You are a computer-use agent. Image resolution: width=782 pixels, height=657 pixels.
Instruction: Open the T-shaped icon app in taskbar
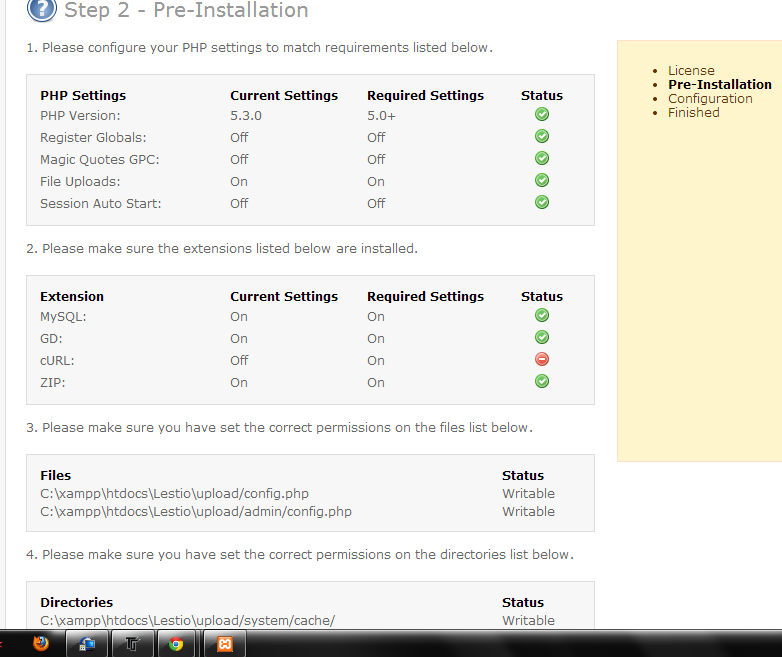point(133,644)
